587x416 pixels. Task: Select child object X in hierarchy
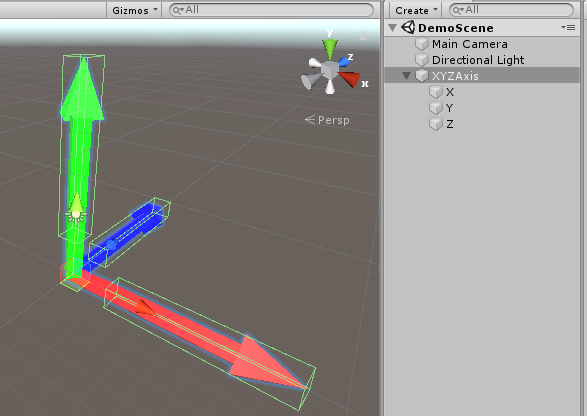pyautogui.click(x=450, y=92)
